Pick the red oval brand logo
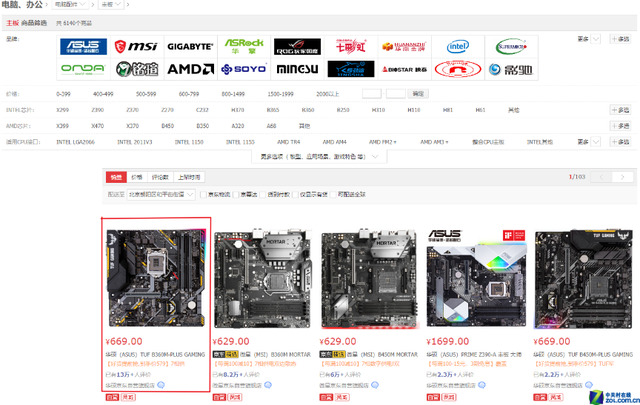640x405 pixels. click(x=458, y=69)
